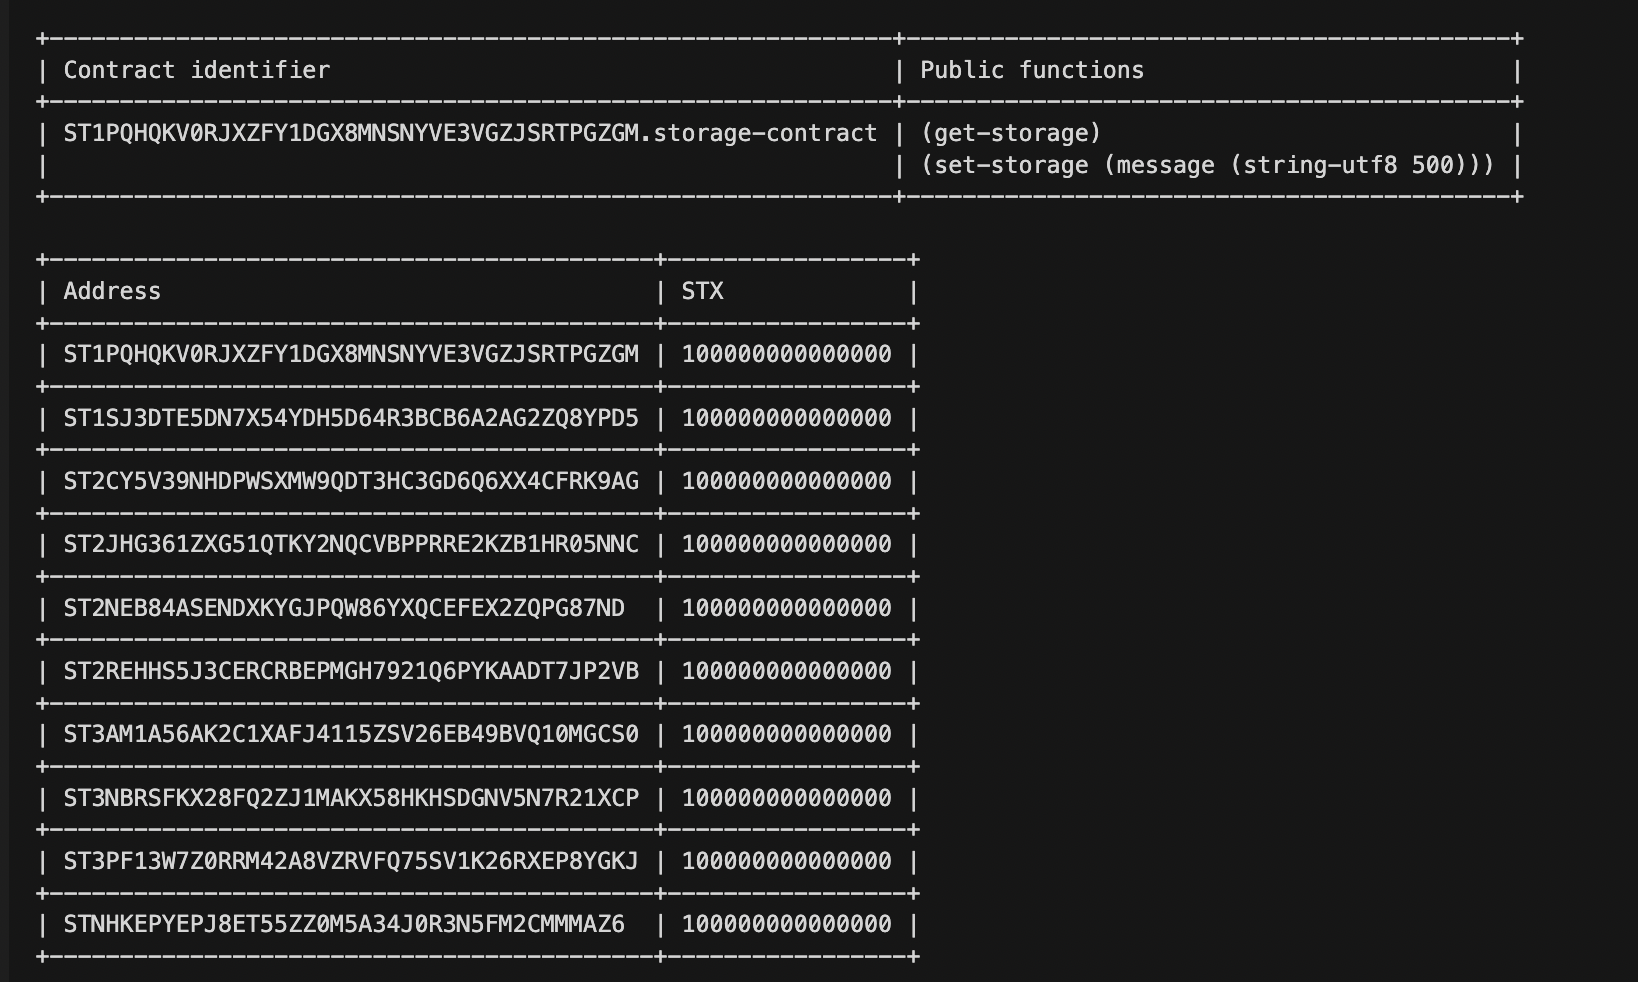The width and height of the screenshot is (1638, 982).
Task: Click the "Public functions" column header text
Action: coord(1031,70)
